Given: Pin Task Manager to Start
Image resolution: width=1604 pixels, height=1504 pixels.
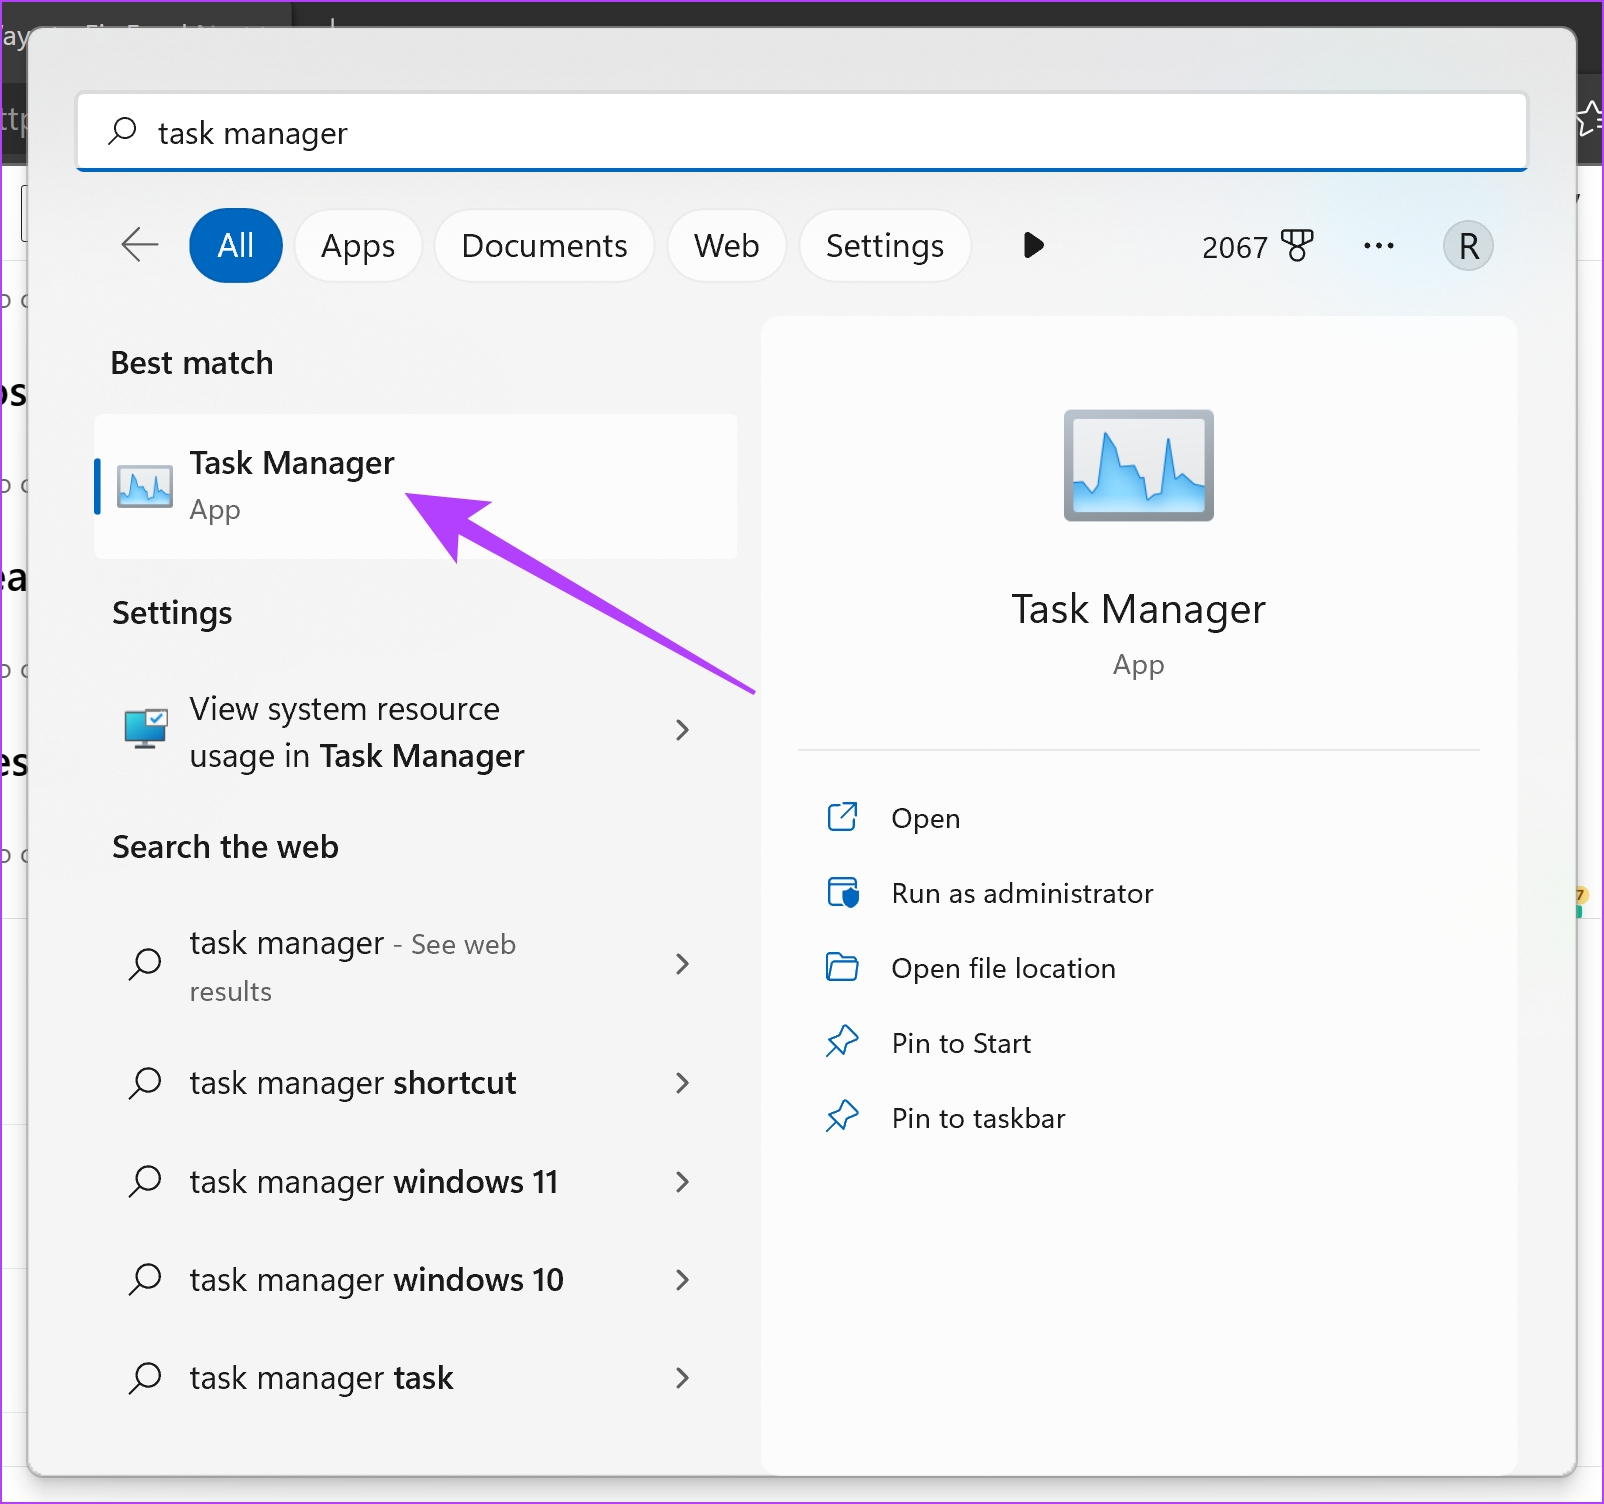Looking at the screenshot, I should [960, 1042].
